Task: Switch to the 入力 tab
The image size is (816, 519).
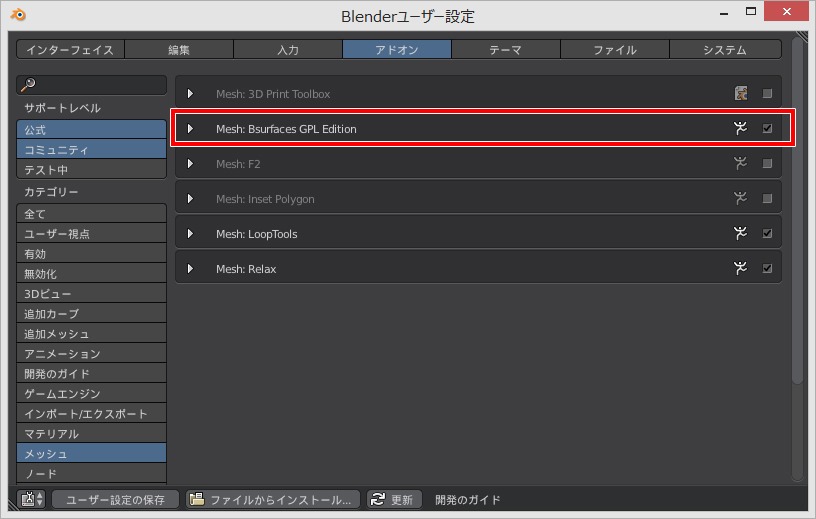Action: pos(288,49)
